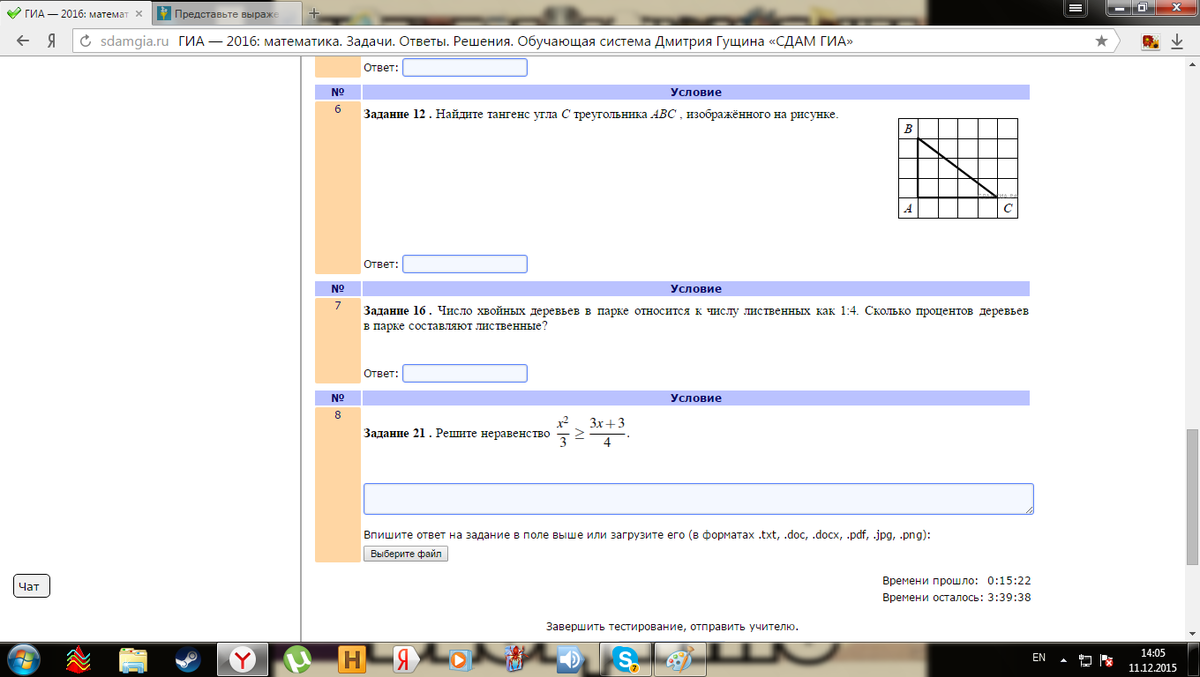Viewport: 1200px width, 677px height.
Task: Click the vertical page scrollbar thumb
Action: [1191, 496]
